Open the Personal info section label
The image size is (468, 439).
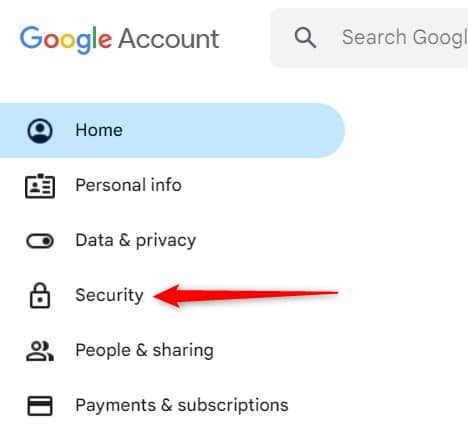point(128,185)
